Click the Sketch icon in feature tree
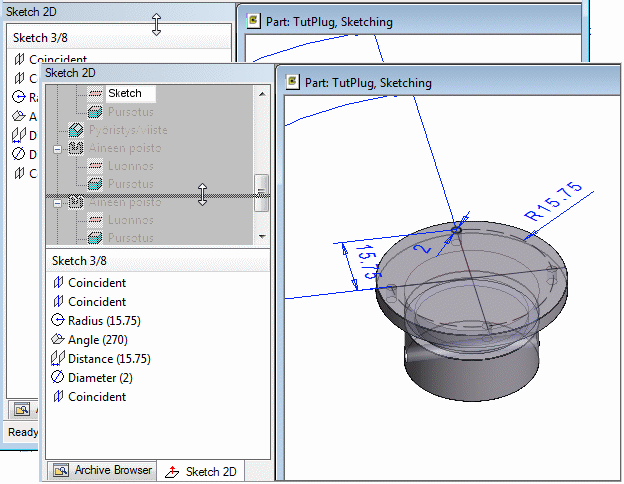The width and height of the screenshot is (624, 484). [95, 93]
